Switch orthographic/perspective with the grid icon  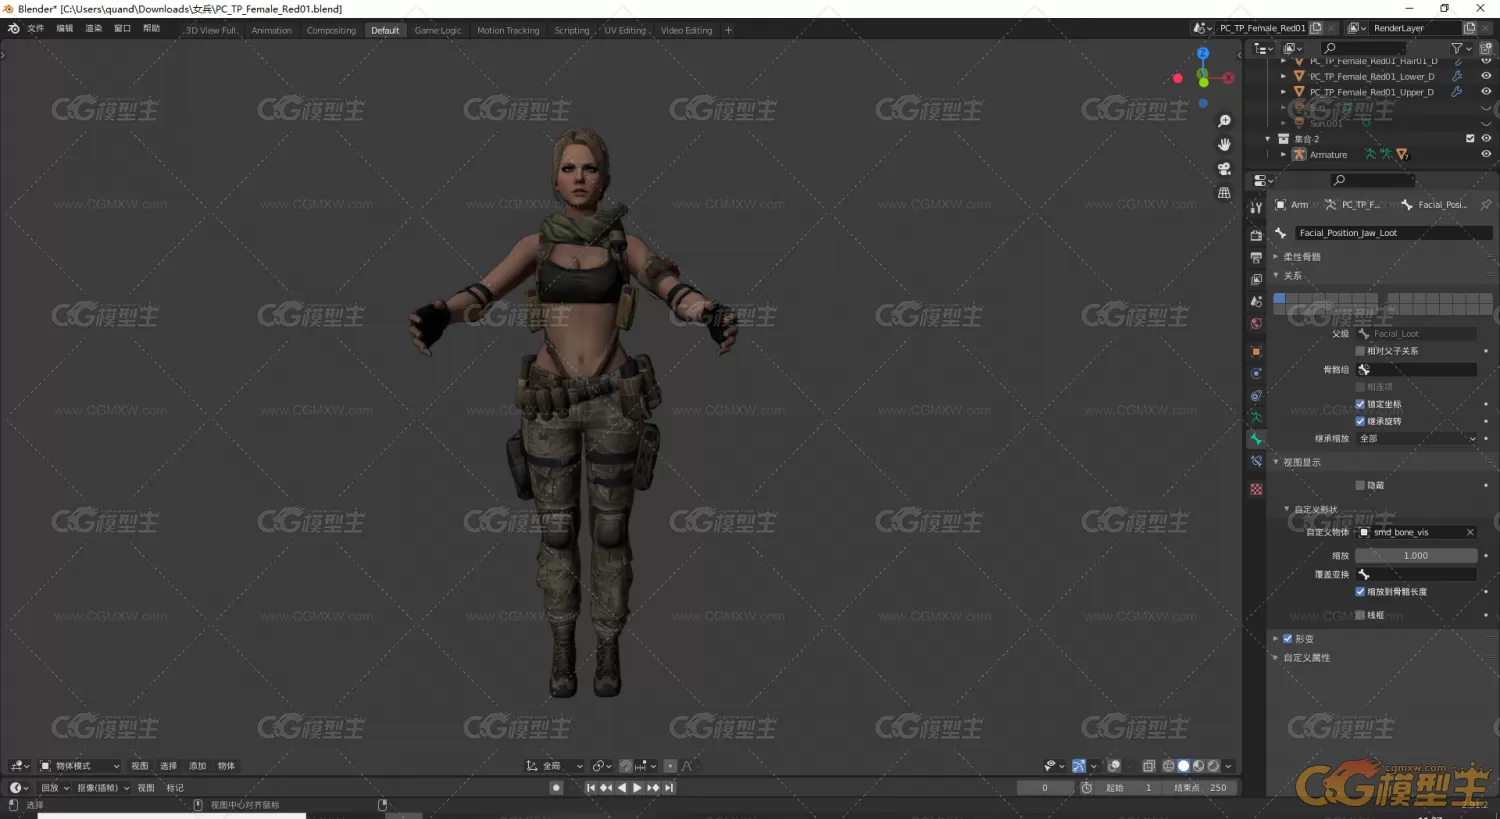tap(1224, 193)
